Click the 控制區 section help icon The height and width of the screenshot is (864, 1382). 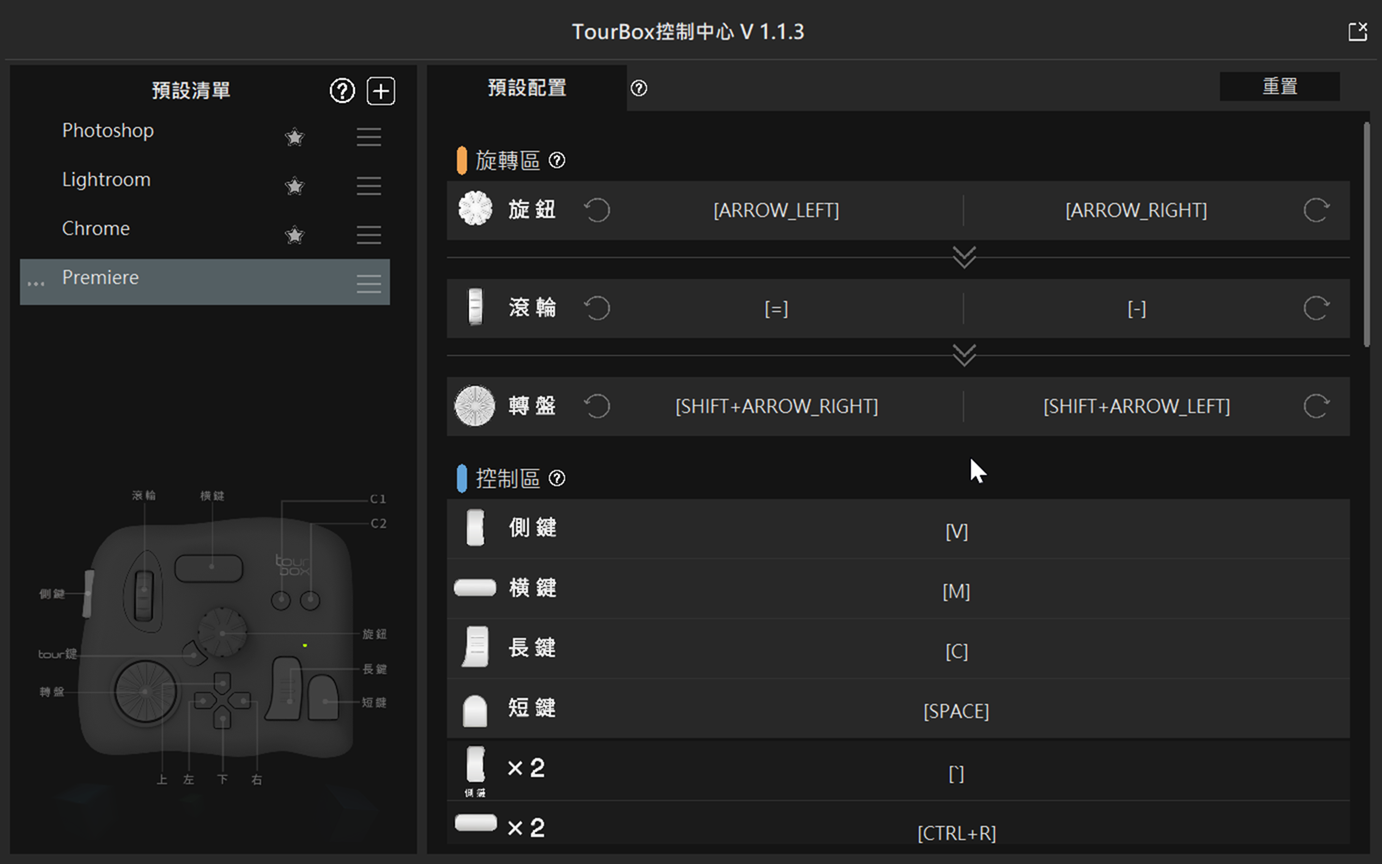(557, 478)
